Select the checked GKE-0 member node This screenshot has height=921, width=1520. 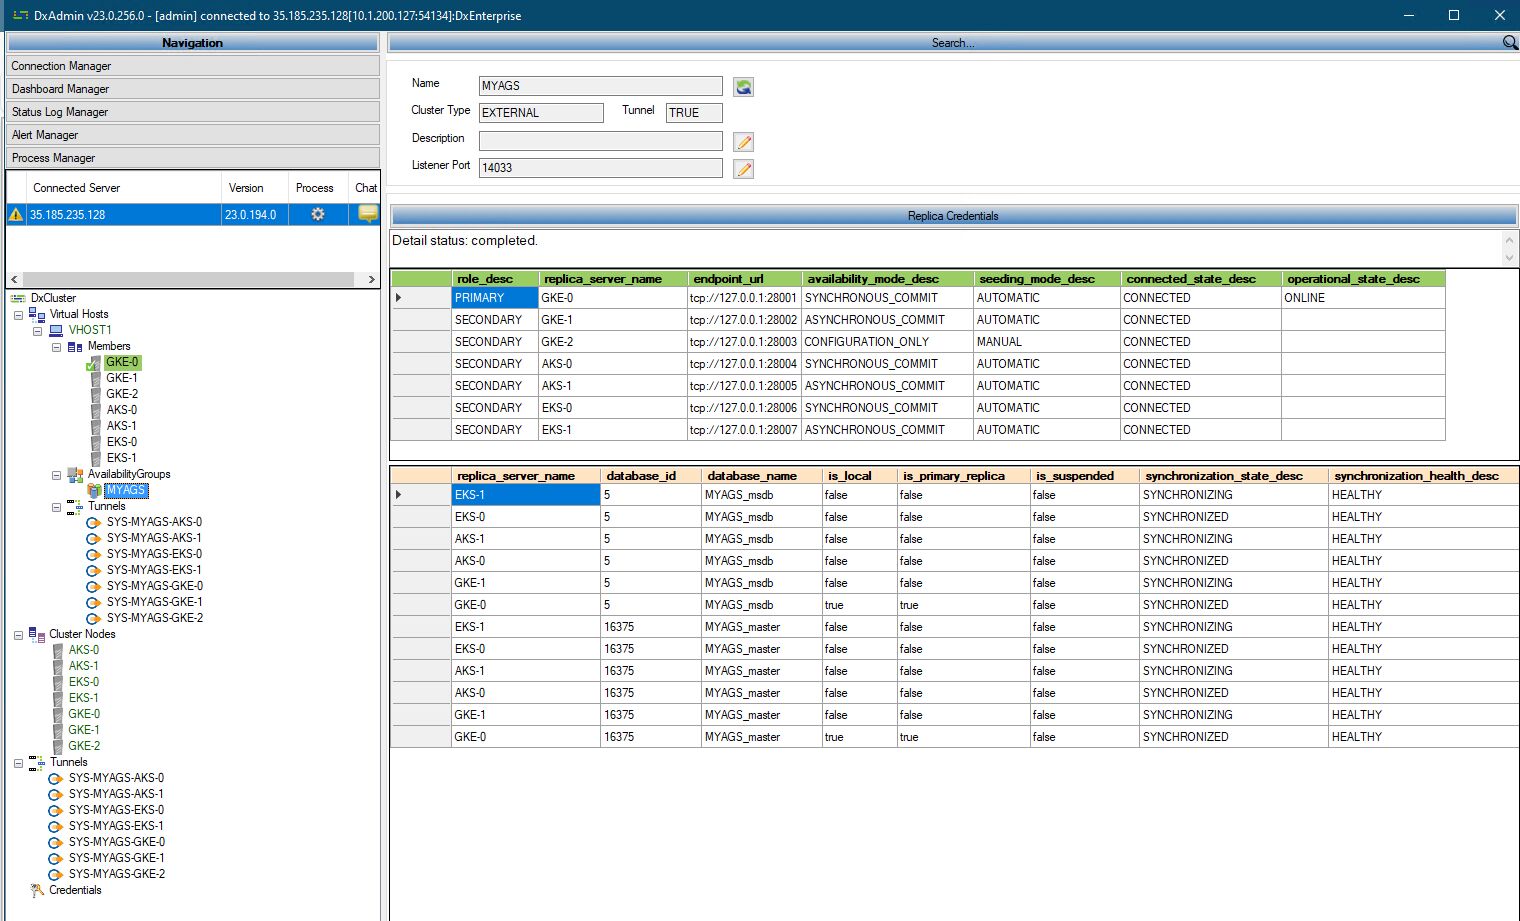(x=122, y=362)
